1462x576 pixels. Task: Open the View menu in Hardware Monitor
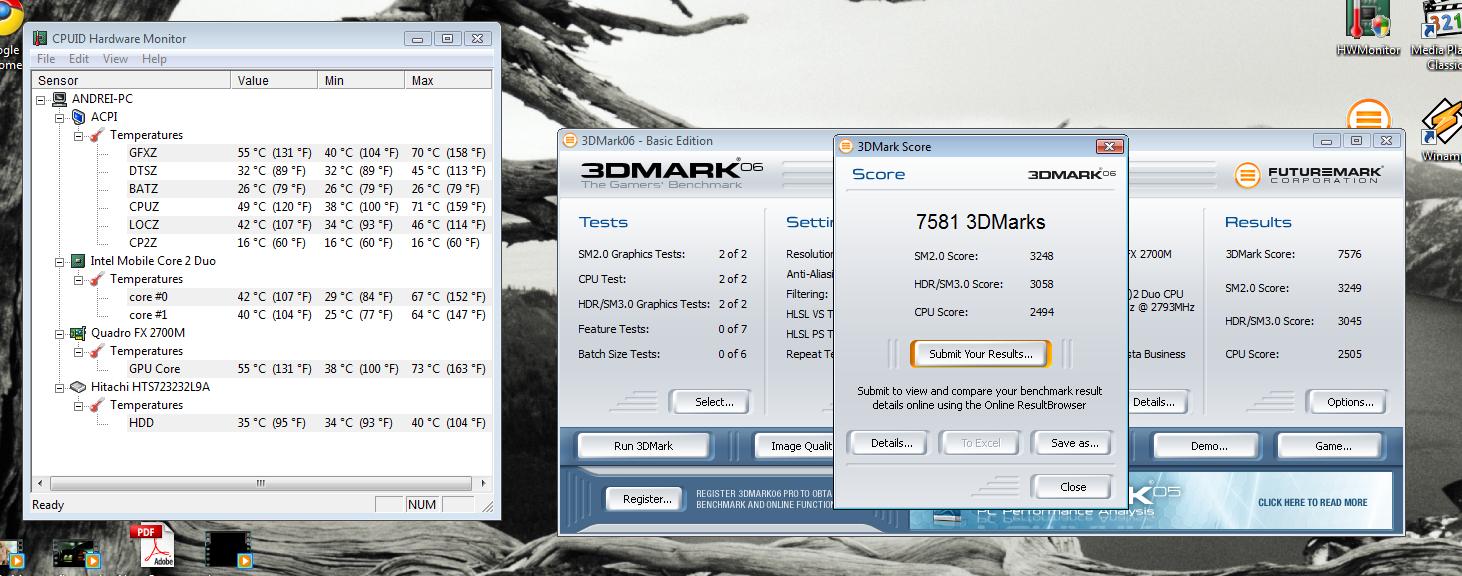pyautogui.click(x=115, y=59)
